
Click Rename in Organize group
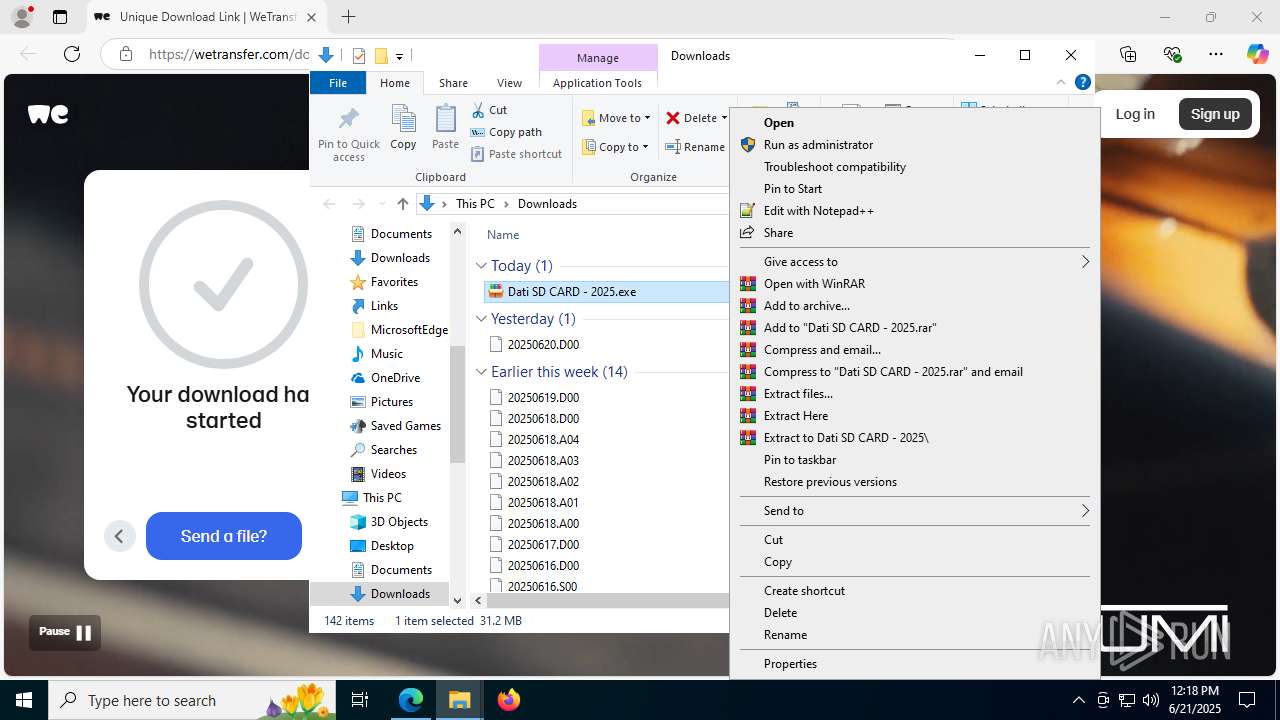(696, 147)
